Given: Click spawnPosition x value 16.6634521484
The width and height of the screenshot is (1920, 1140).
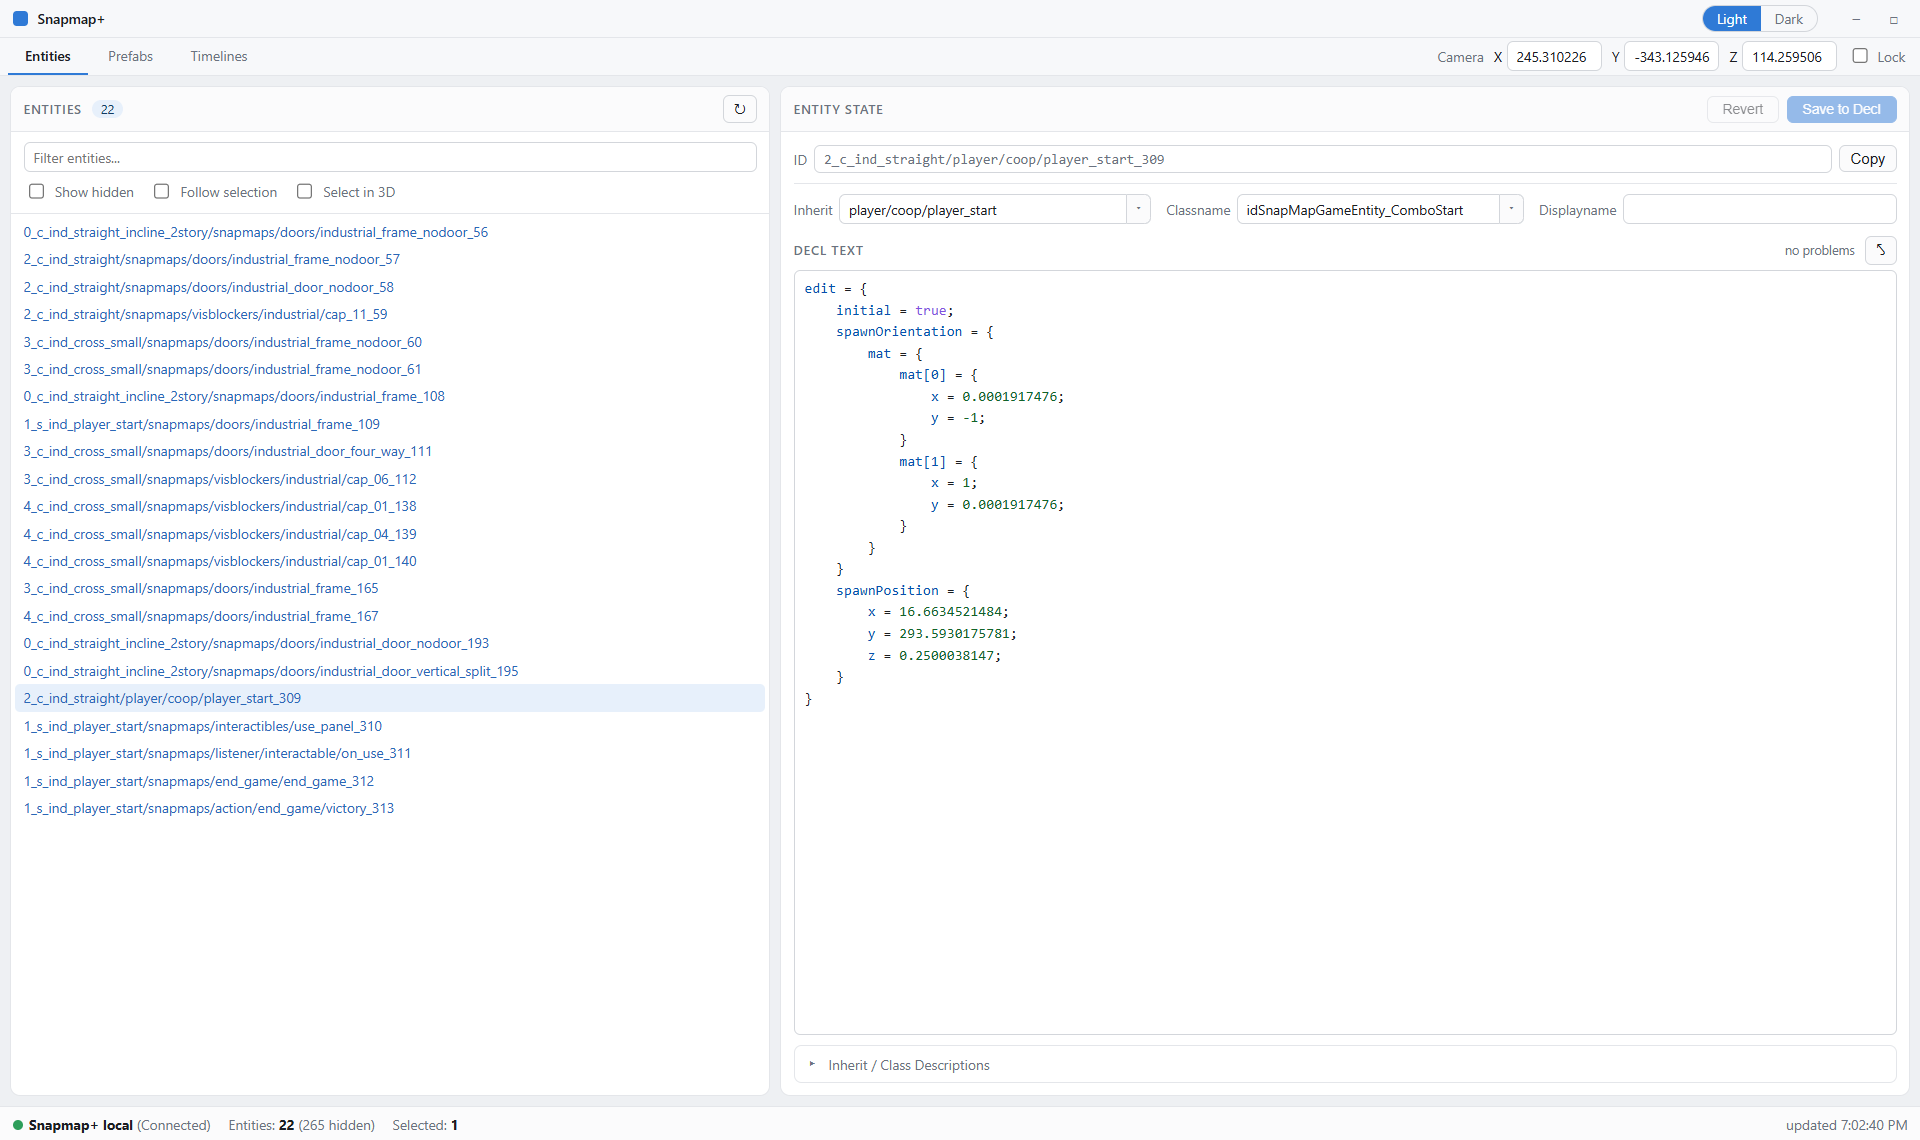Looking at the screenshot, I should [x=950, y=612].
